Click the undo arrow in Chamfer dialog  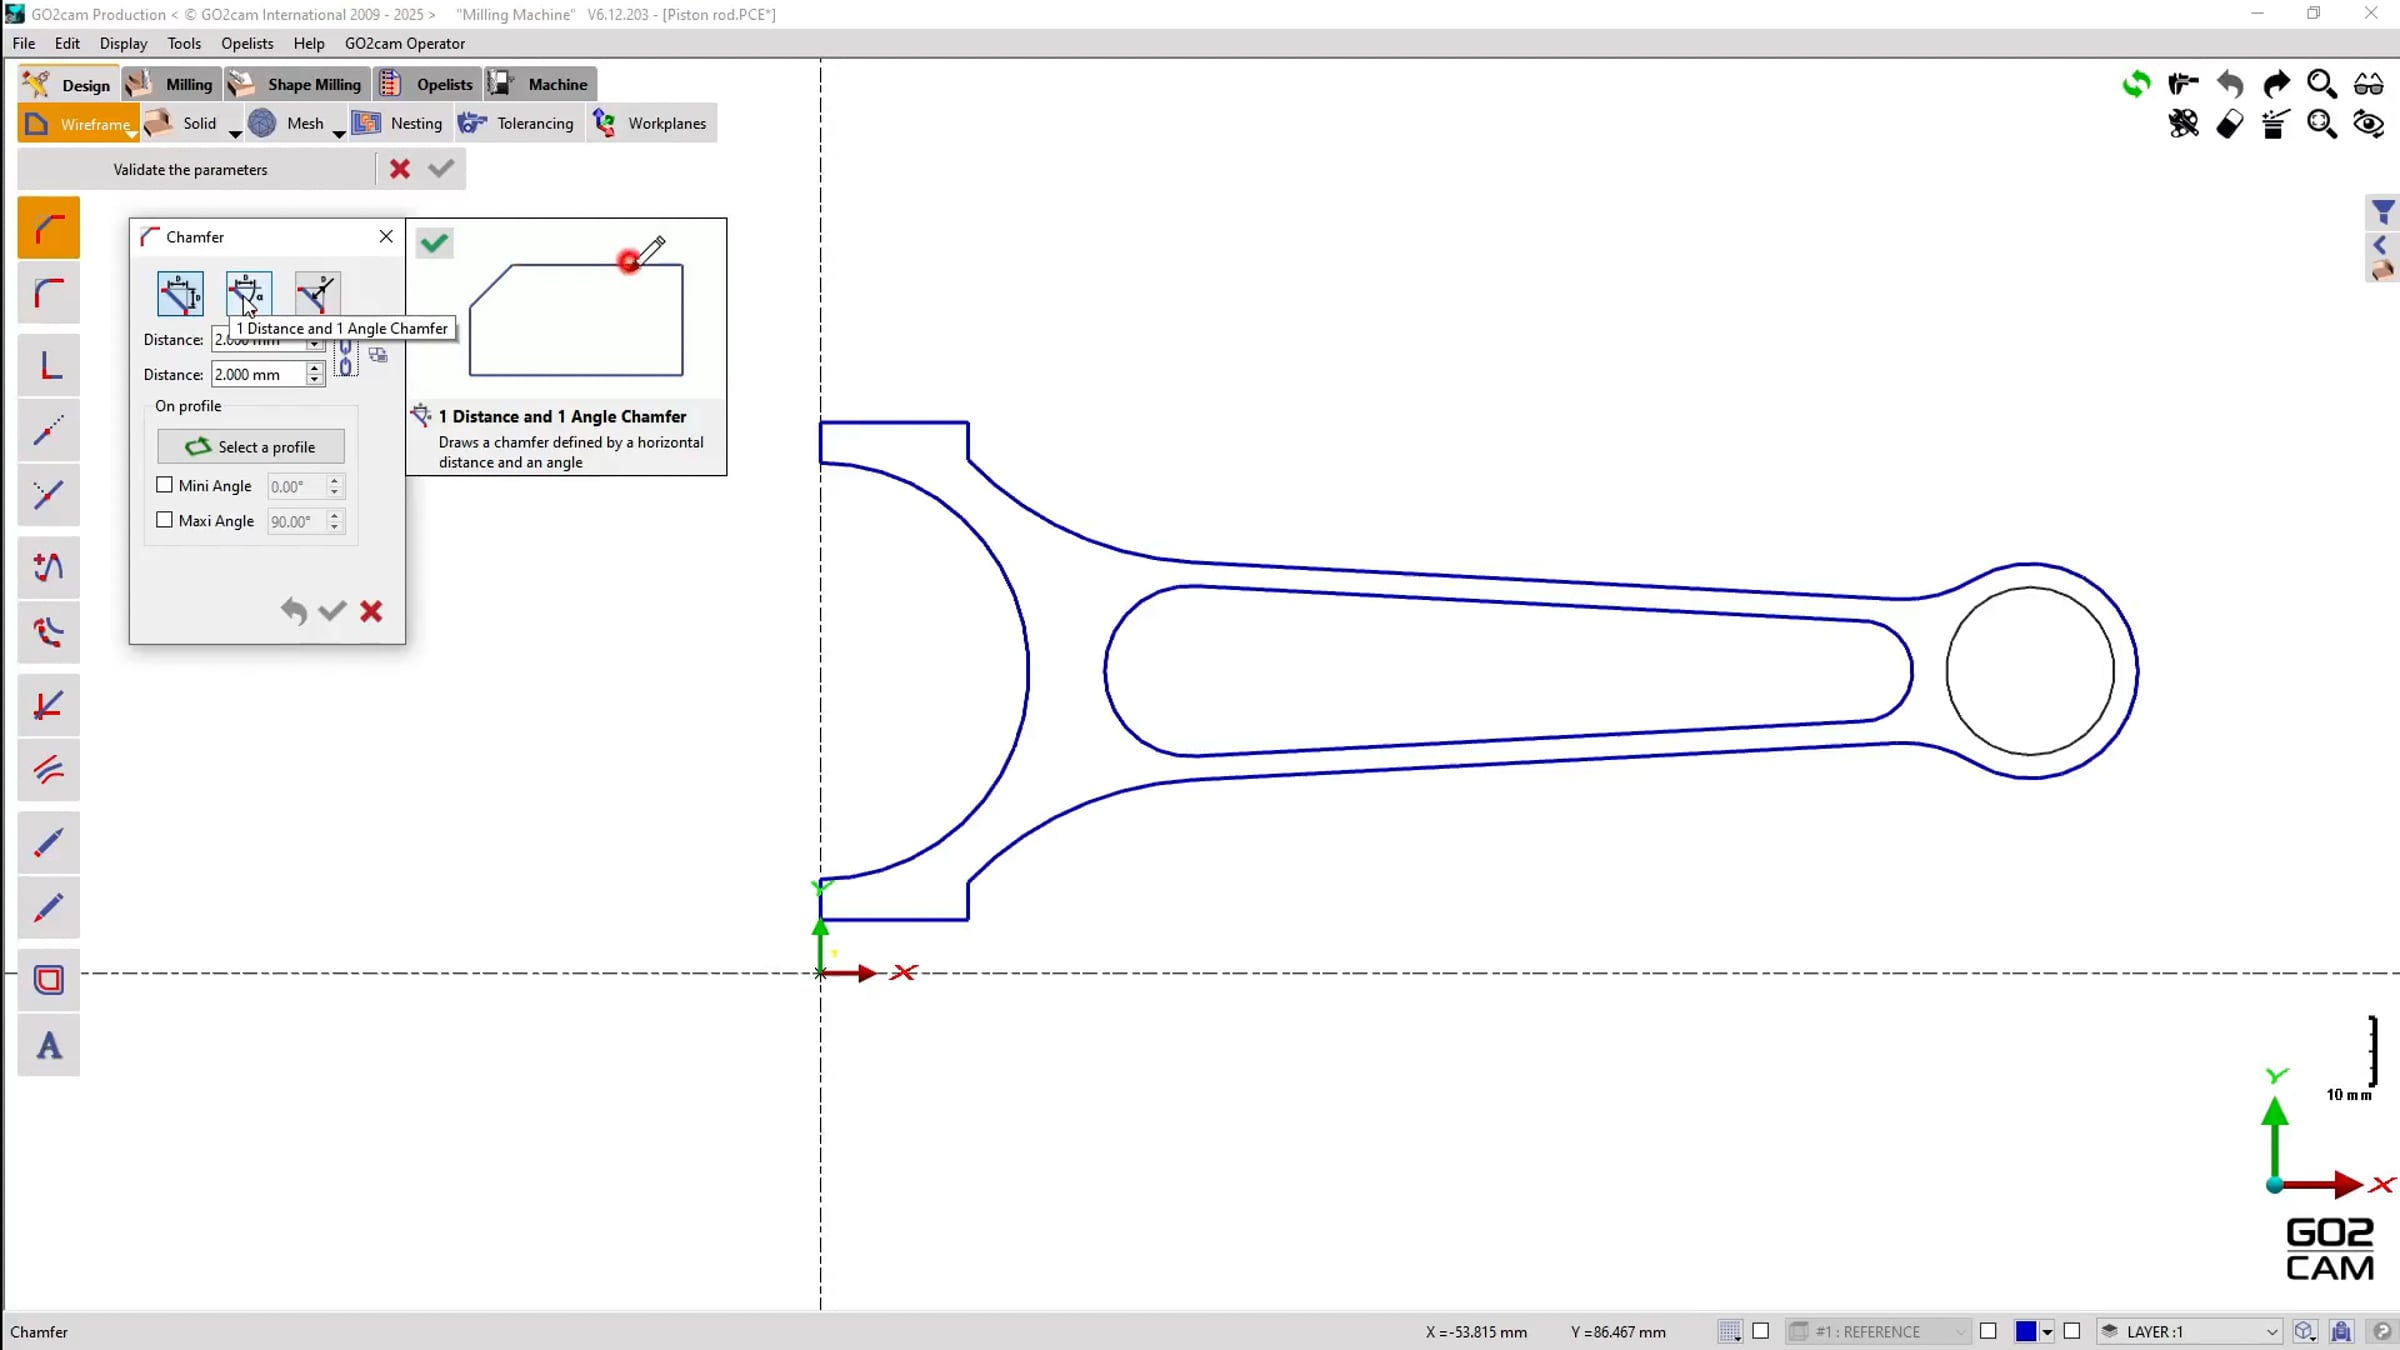293,611
